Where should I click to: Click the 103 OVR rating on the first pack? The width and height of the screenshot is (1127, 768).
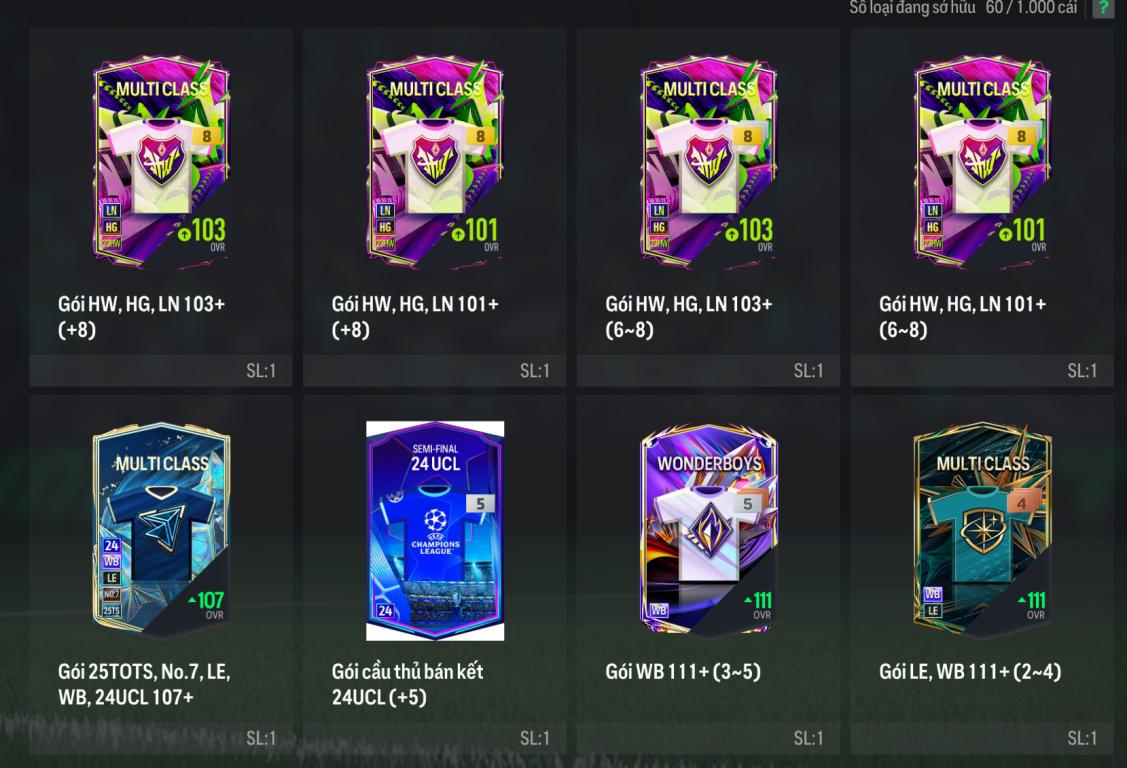[x=202, y=231]
